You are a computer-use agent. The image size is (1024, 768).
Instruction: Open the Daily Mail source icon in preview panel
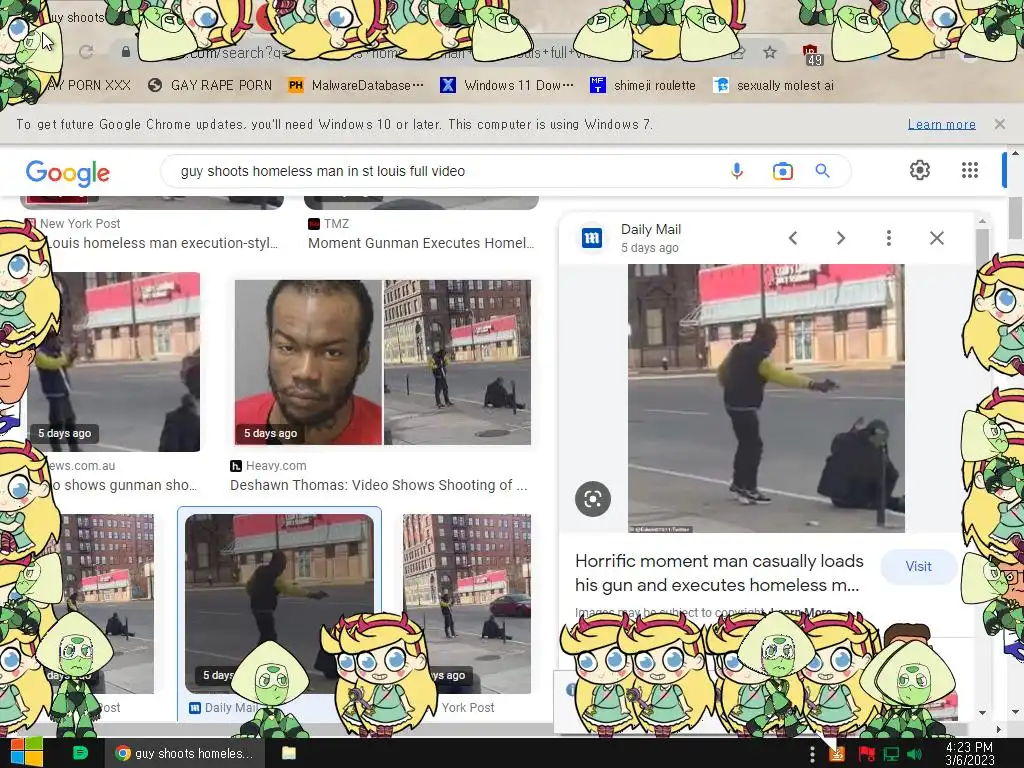pos(592,238)
